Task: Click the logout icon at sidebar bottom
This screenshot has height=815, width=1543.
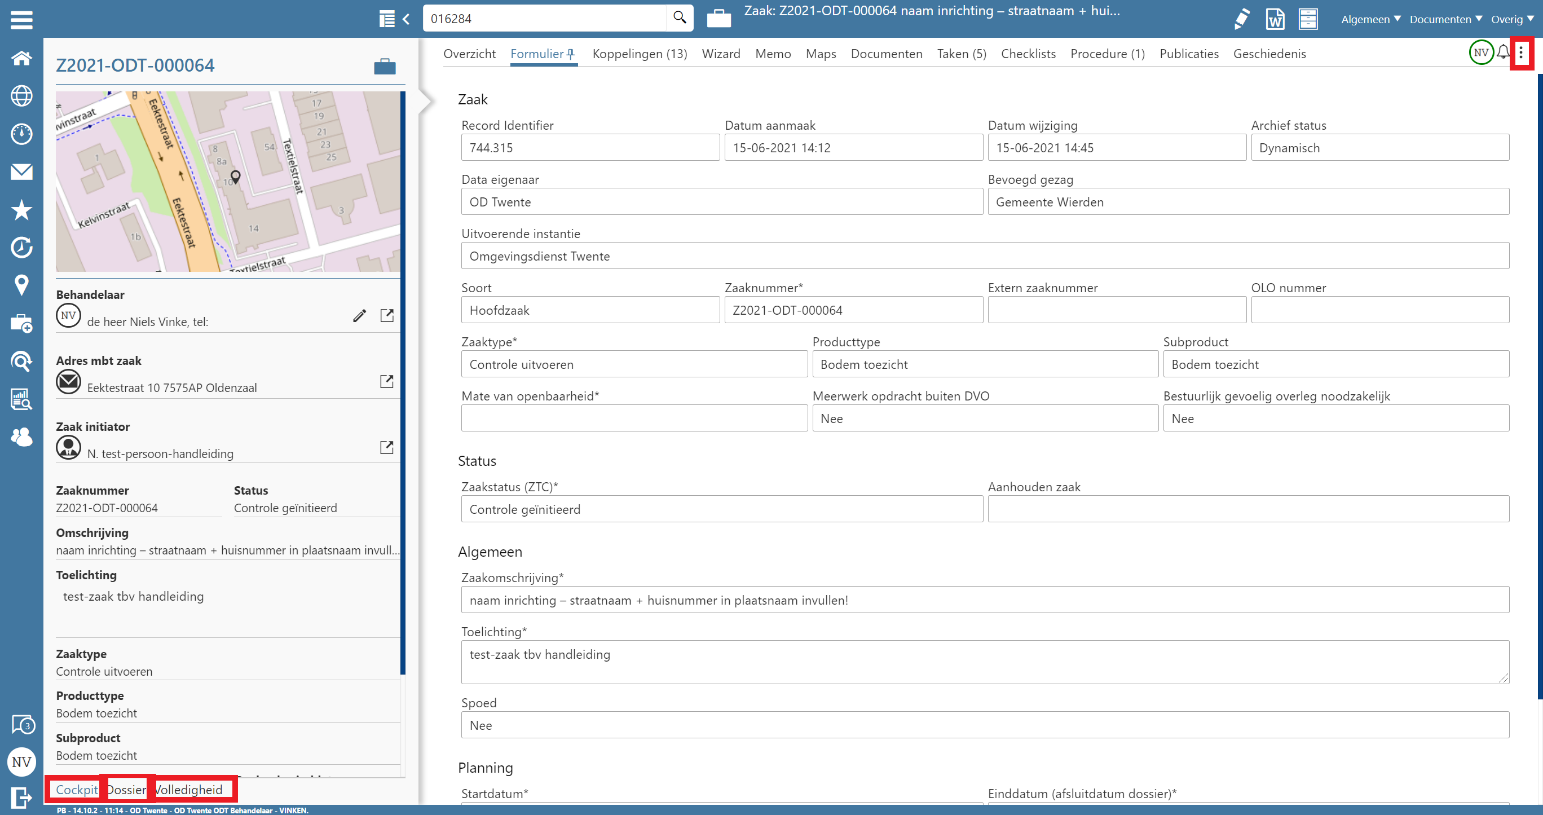Action: click(21, 797)
